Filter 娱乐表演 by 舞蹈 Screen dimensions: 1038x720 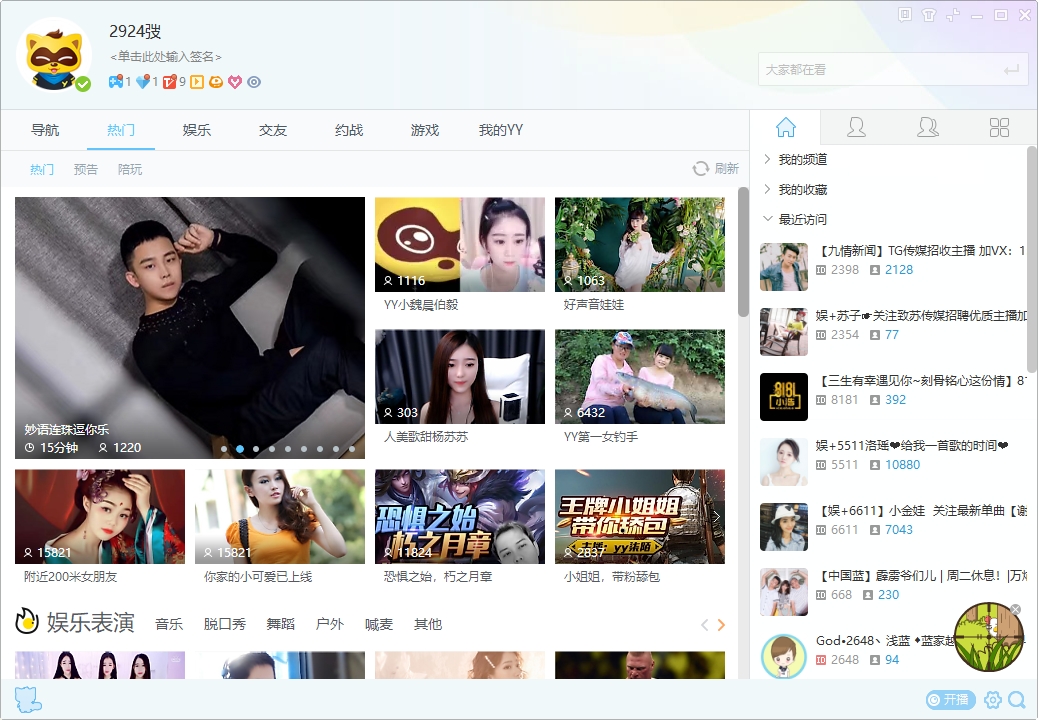(280, 624)
